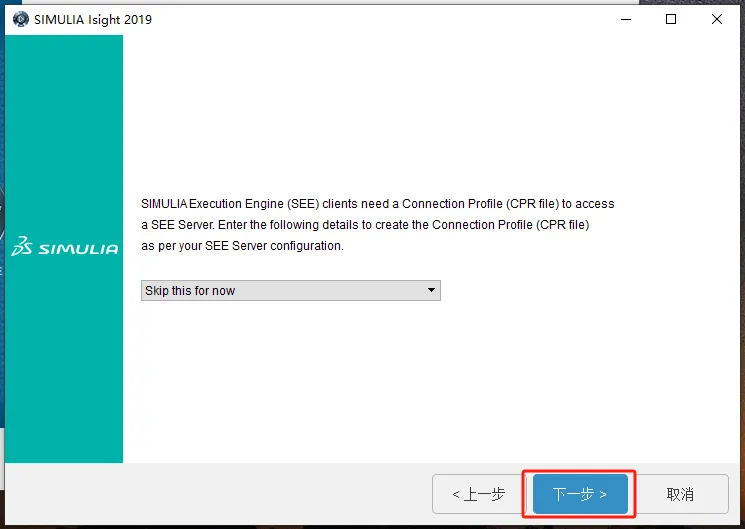Viewport: 745px width, 529px height.
Task: Click the line 'as per your SEE Server configuration.'
Action: coord(242,246)
